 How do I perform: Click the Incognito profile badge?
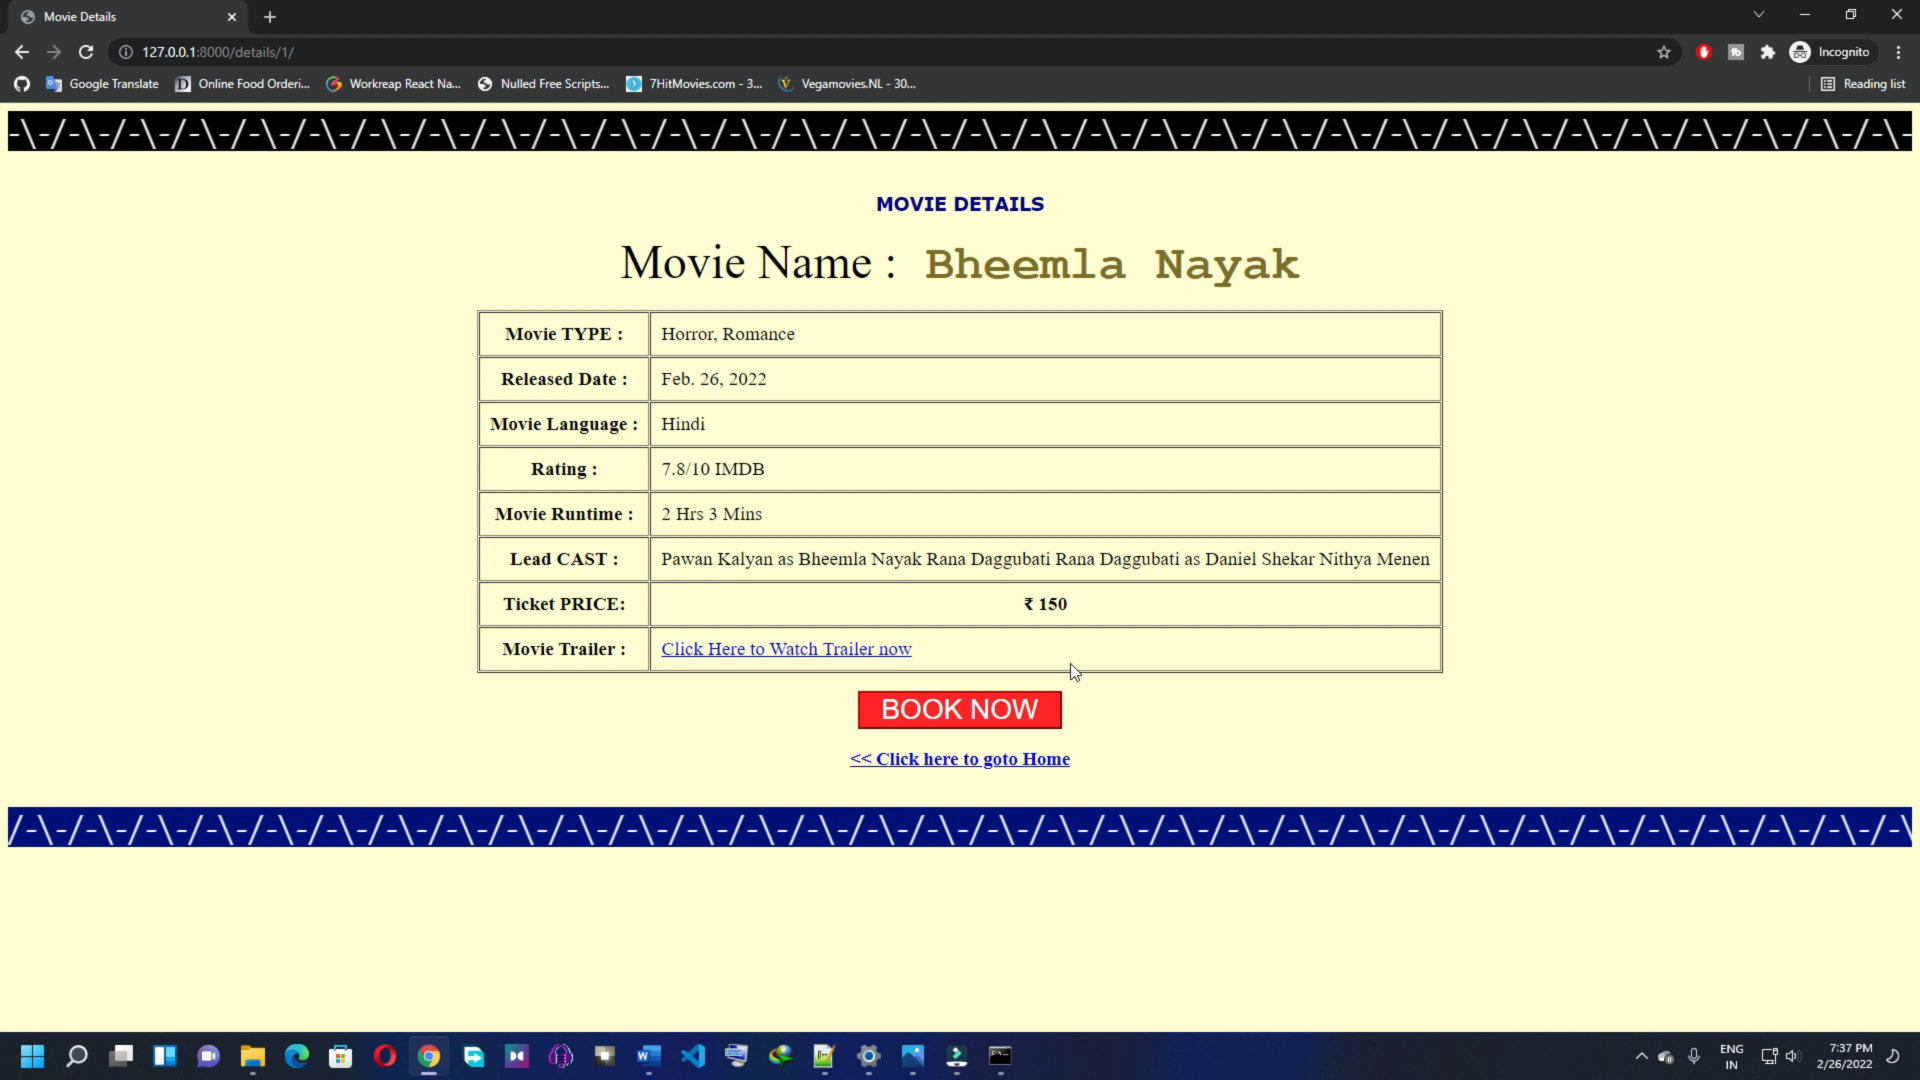click(x=1830, y=52)
